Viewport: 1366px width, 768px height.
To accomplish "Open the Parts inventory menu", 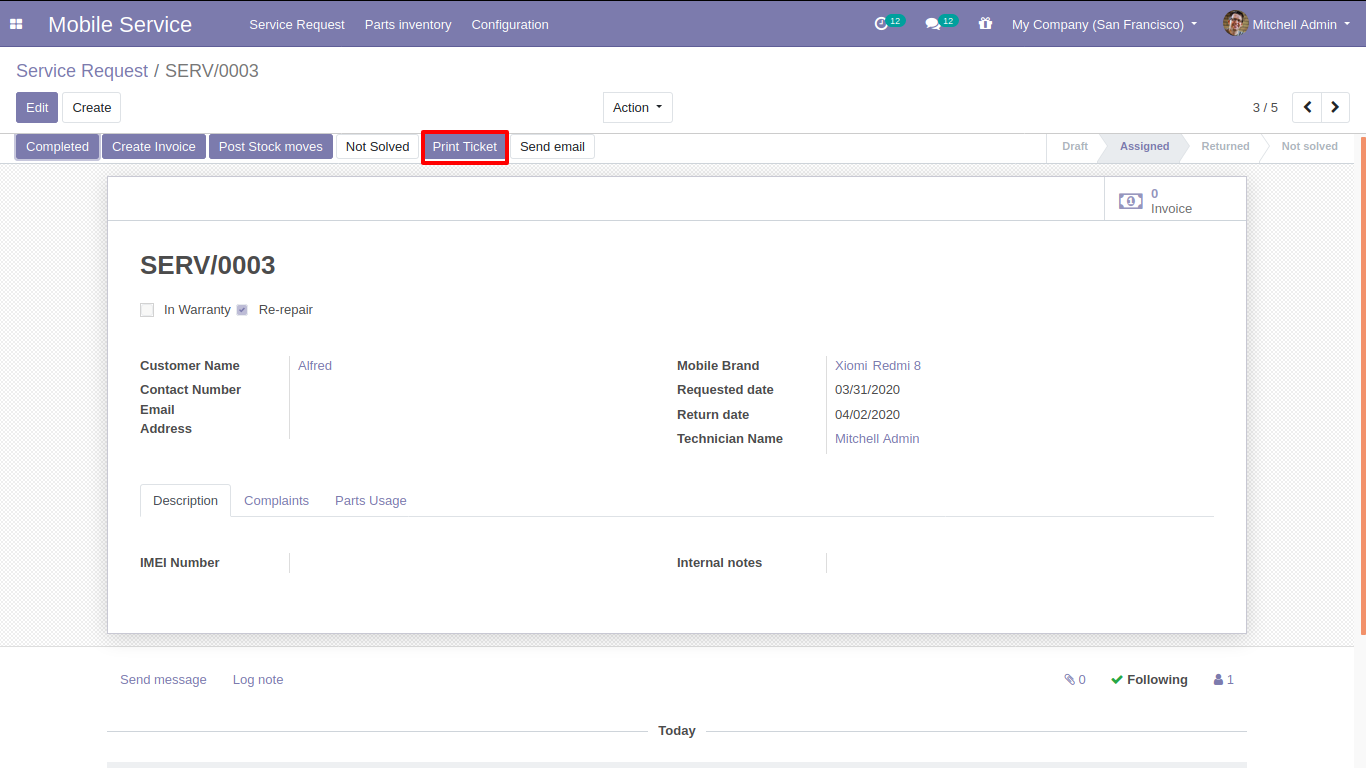I will pos(407,24).
